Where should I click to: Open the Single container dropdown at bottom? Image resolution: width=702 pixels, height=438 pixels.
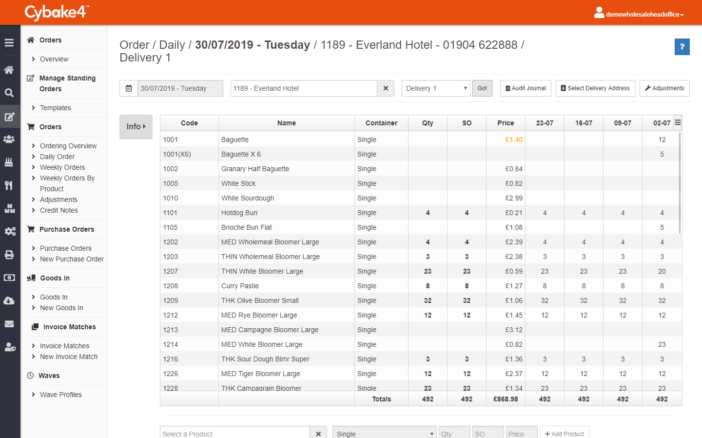point(384,434)
